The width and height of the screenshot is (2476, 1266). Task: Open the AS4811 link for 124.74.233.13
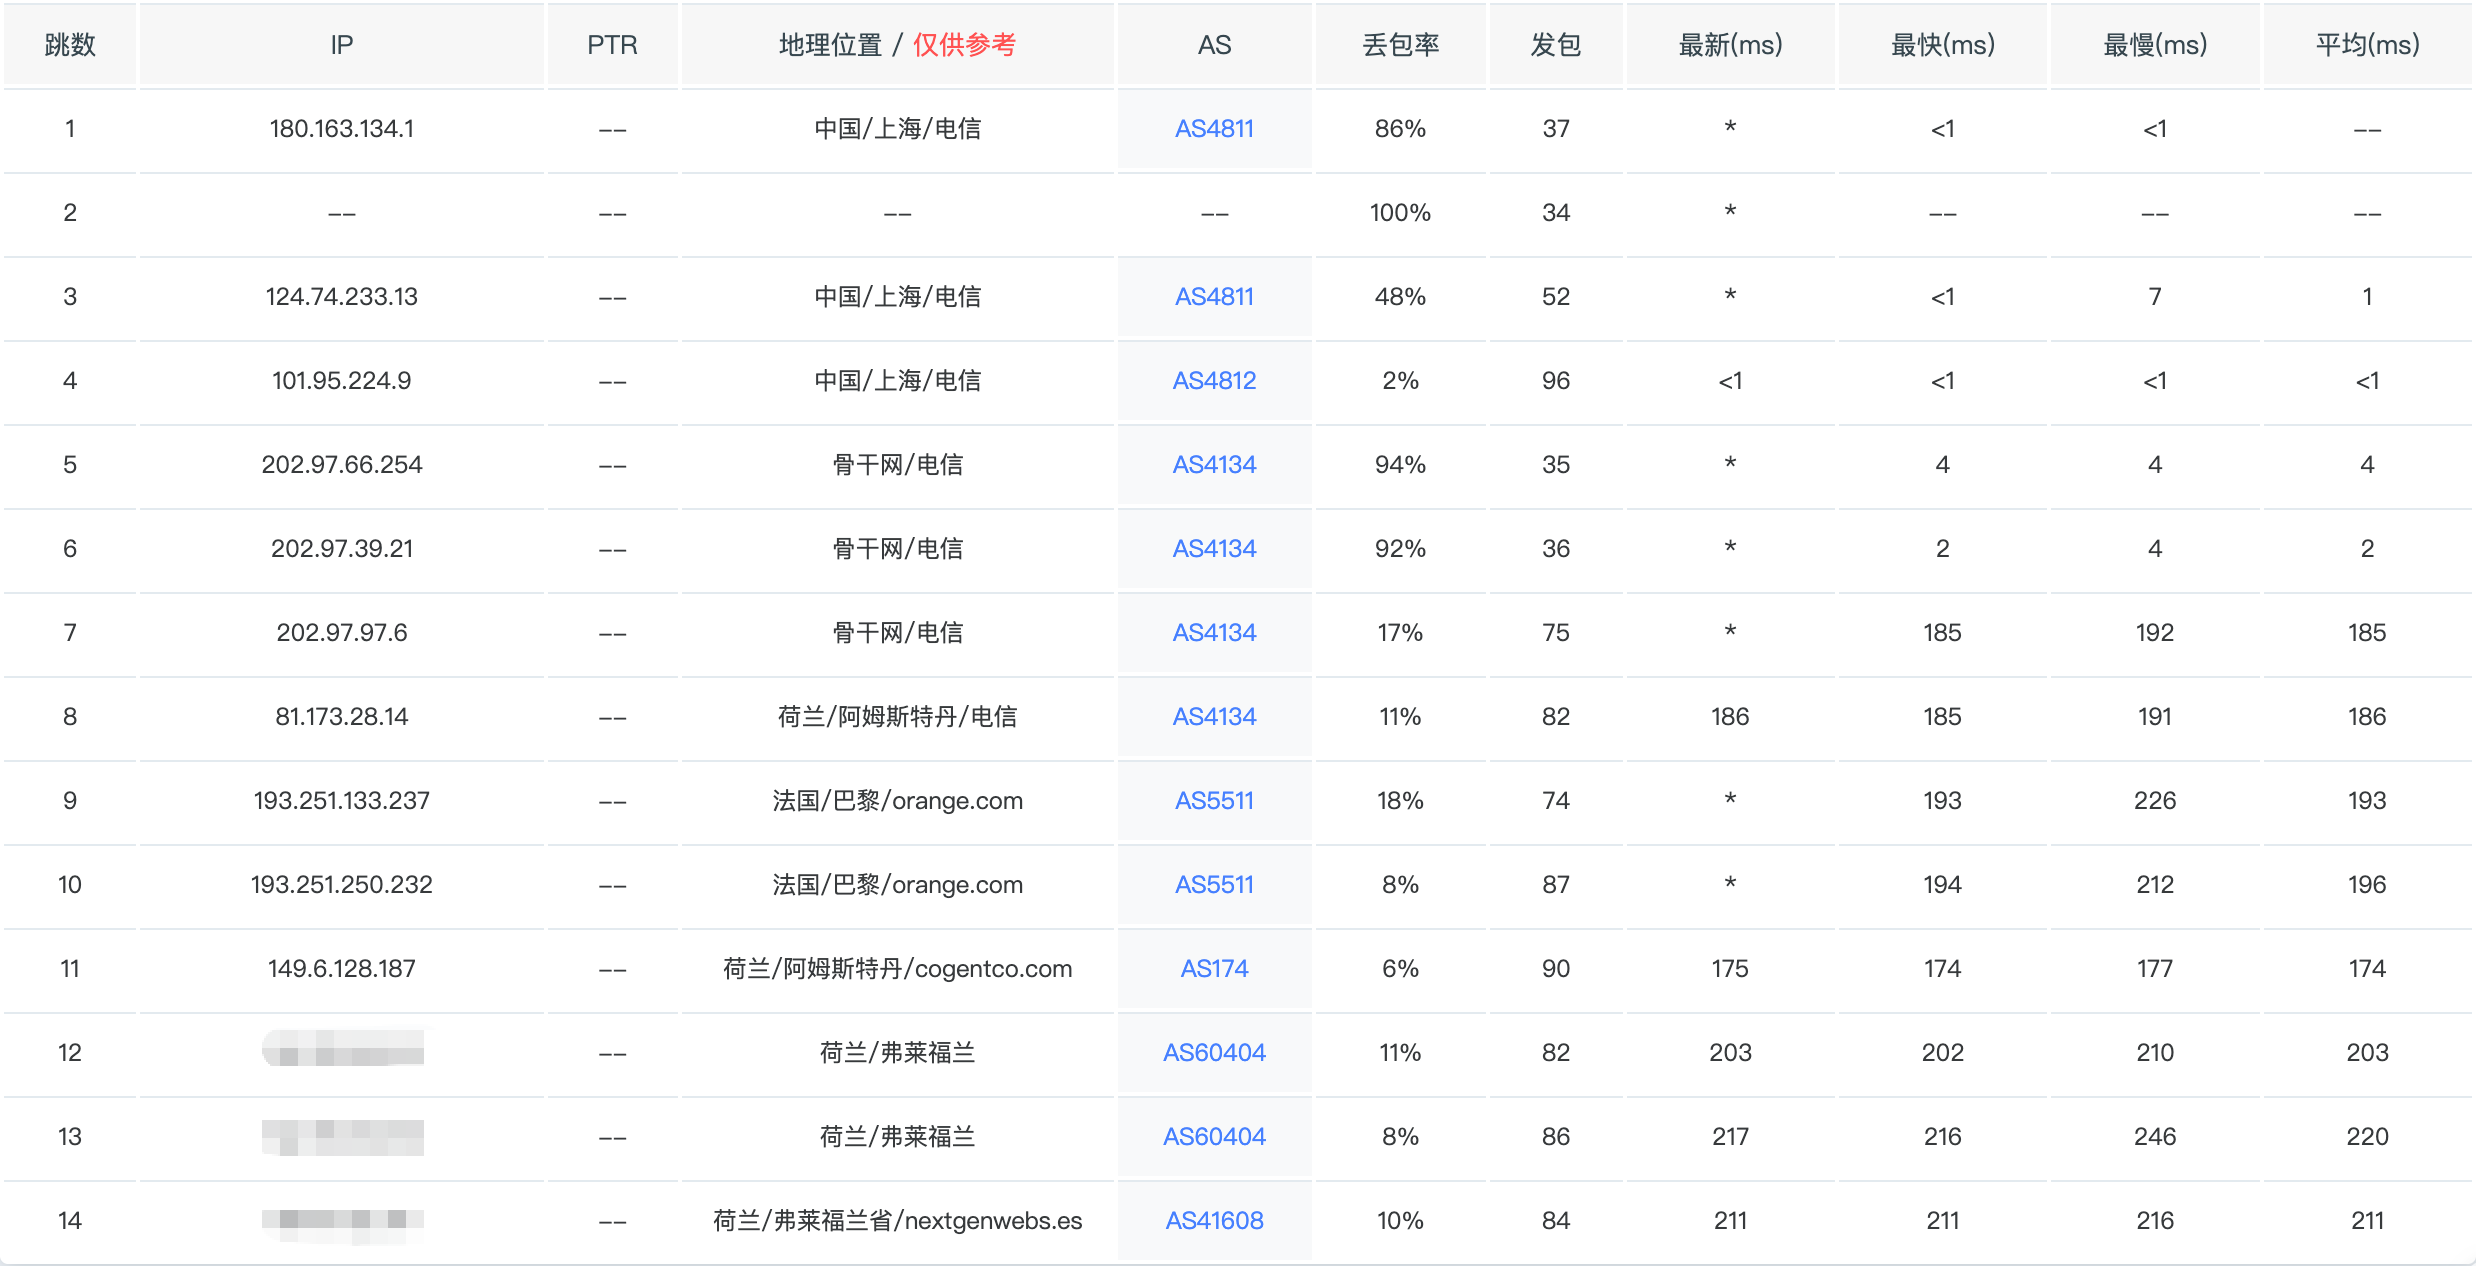1214,297
